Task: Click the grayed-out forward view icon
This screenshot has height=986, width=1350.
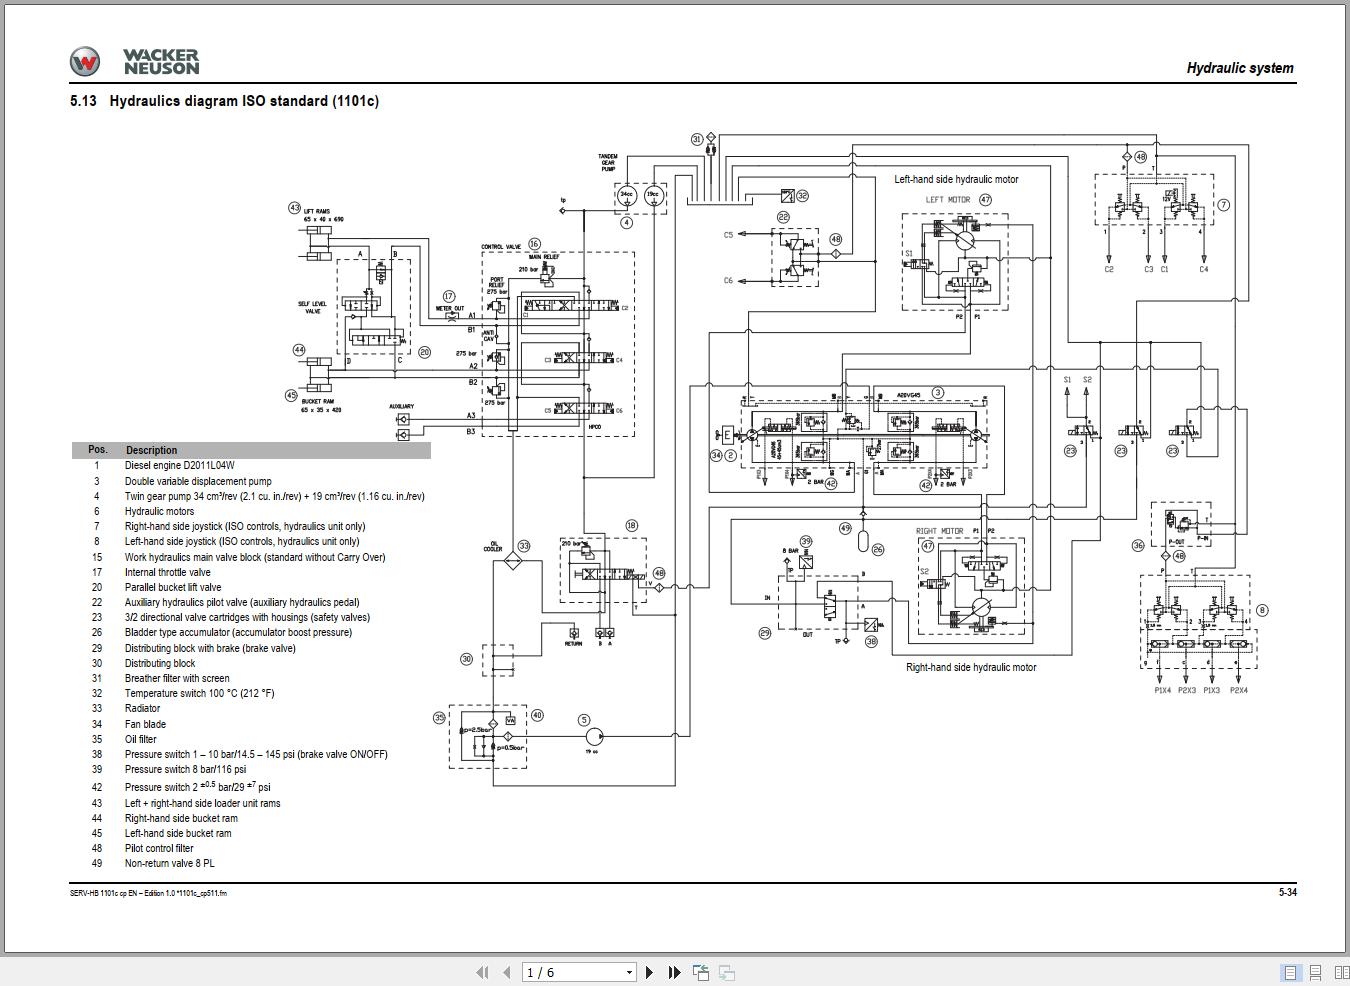Action: point(727,971)
